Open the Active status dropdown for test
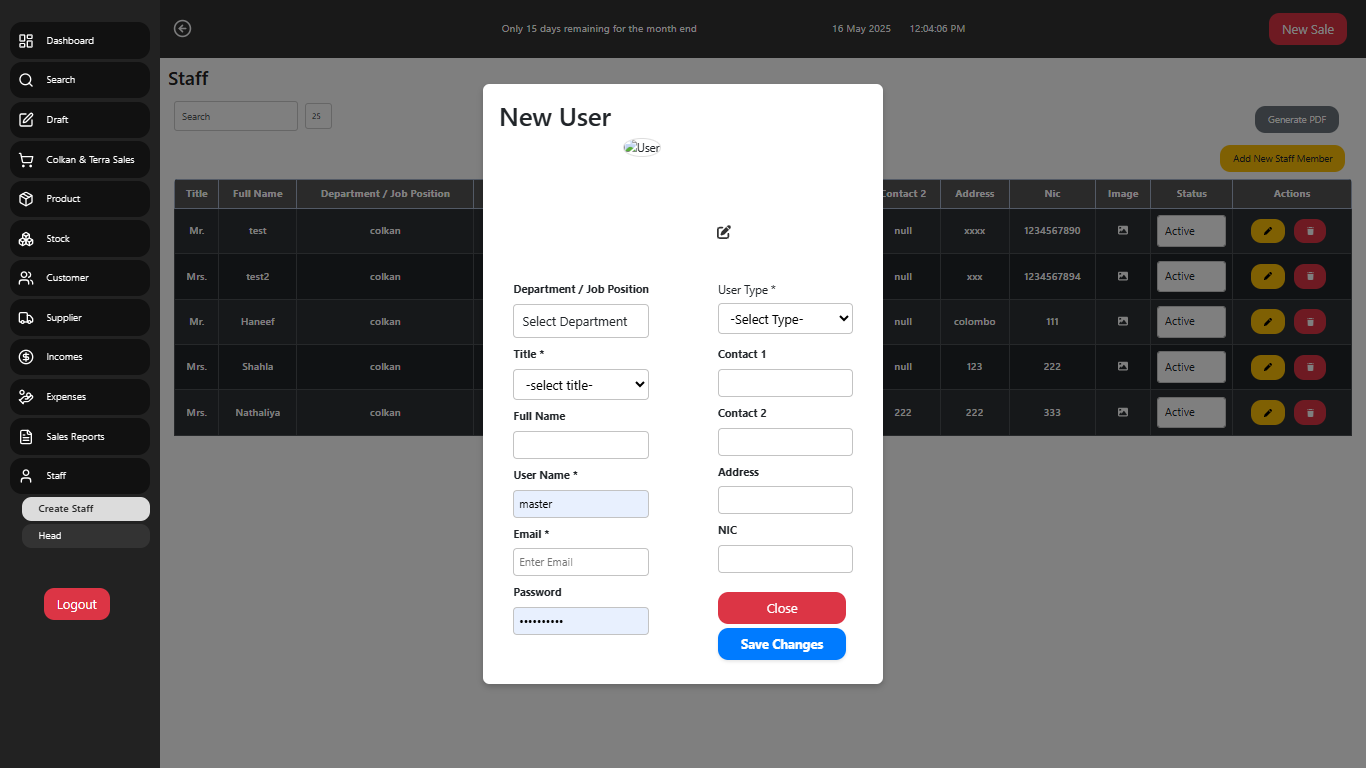The image size is (1366, 768). pyautogui.click(x=1191, y=231)
